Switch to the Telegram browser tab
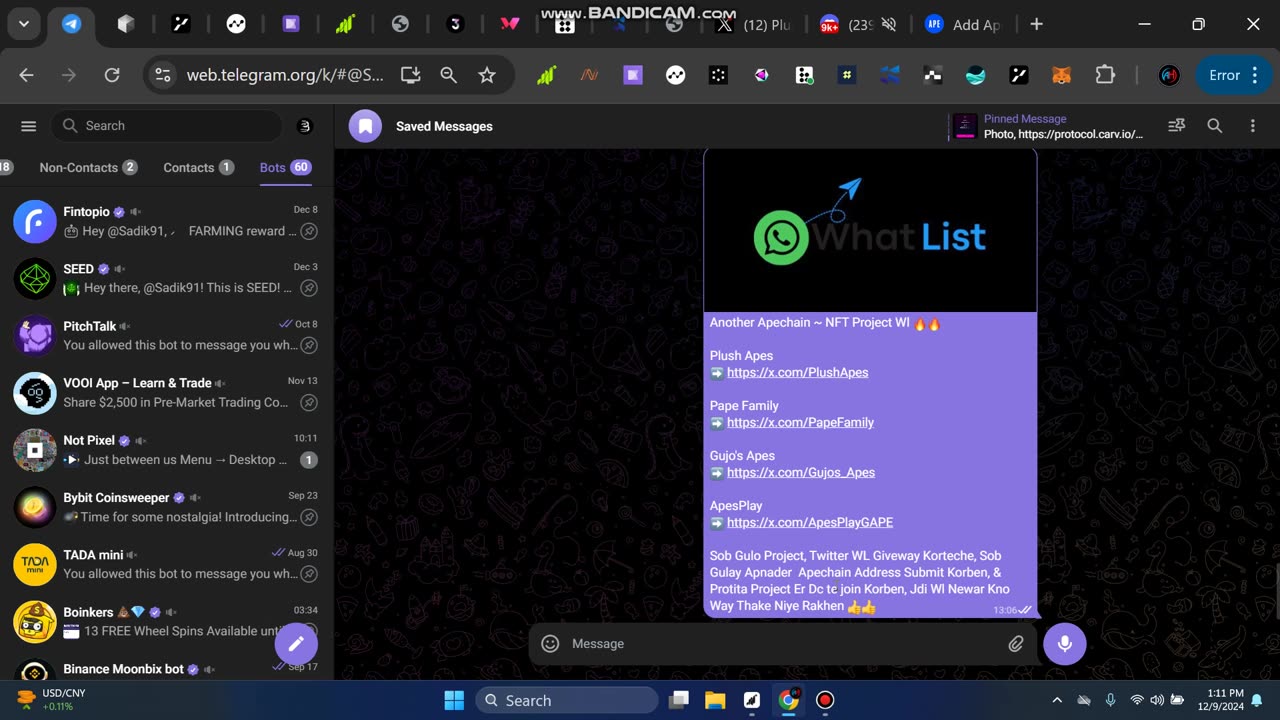The image size is (1280, 720). [72, 24]
